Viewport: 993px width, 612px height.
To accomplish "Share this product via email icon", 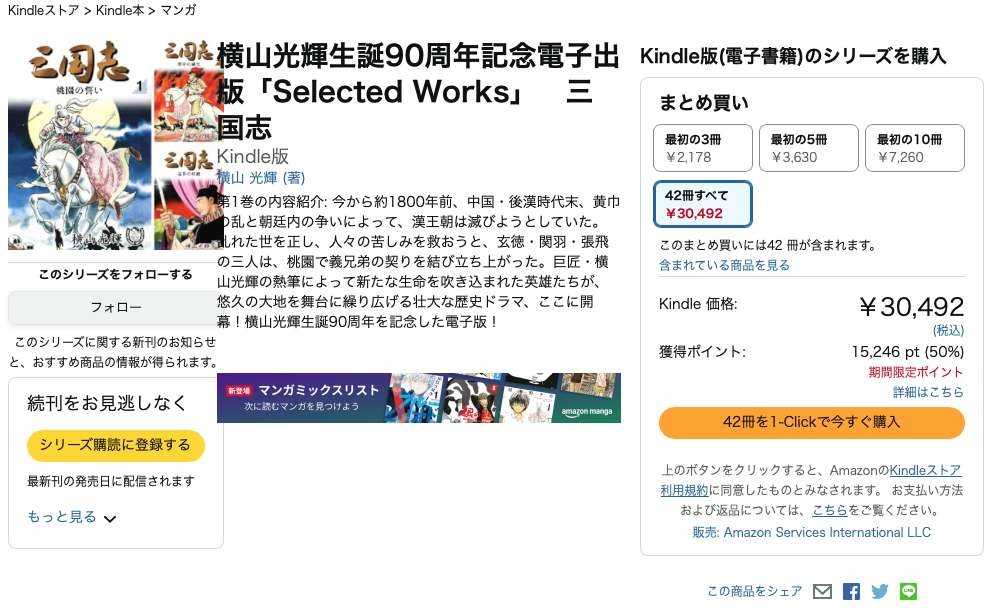I will coord(822,592).
